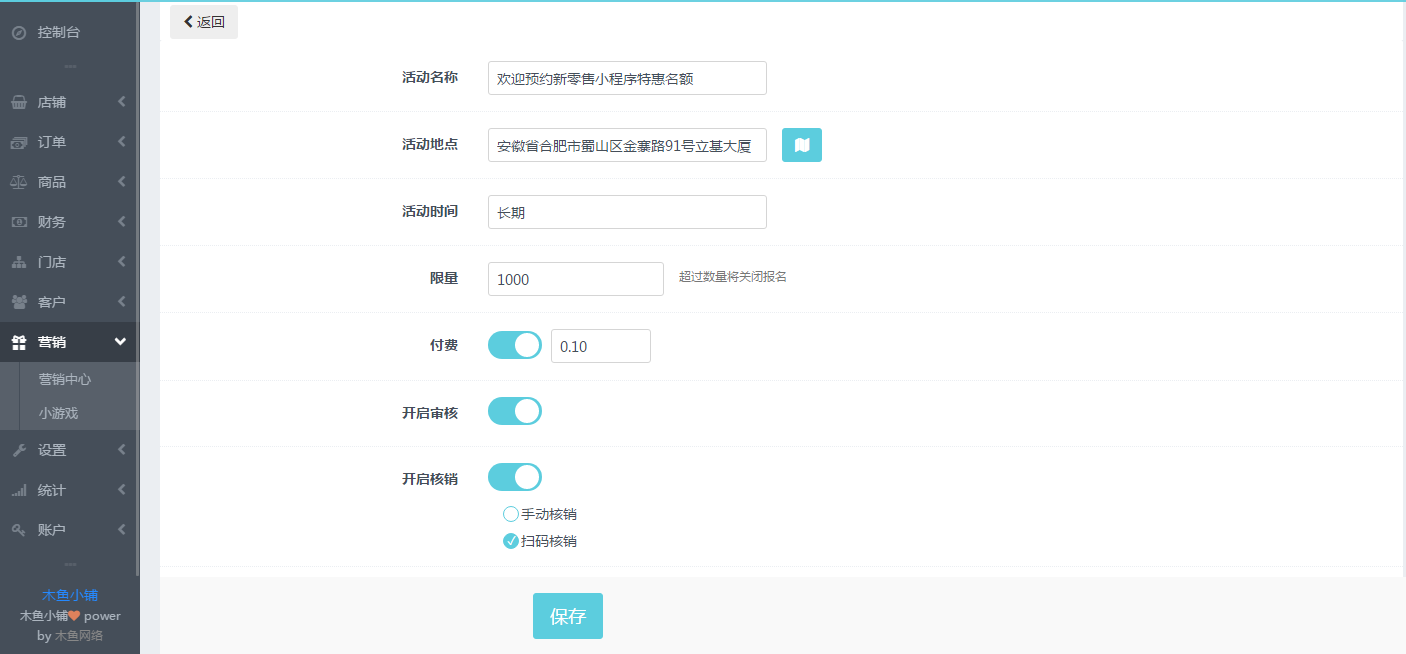Disable the 付费 payment toggle

[514, 346]
